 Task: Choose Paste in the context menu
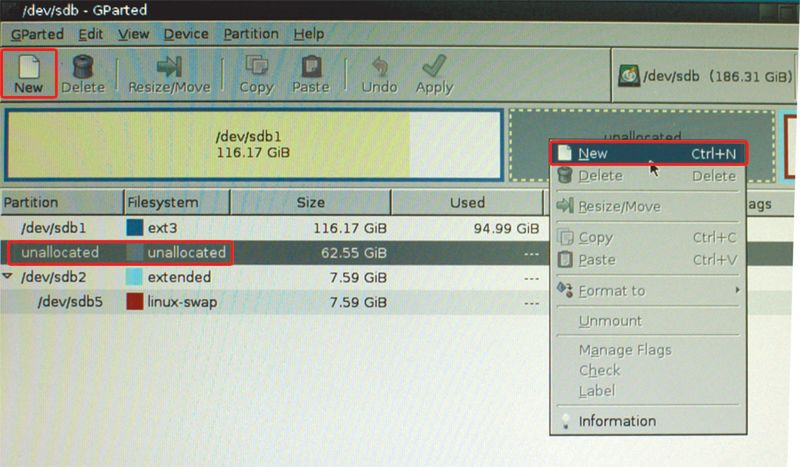(647, 260)
